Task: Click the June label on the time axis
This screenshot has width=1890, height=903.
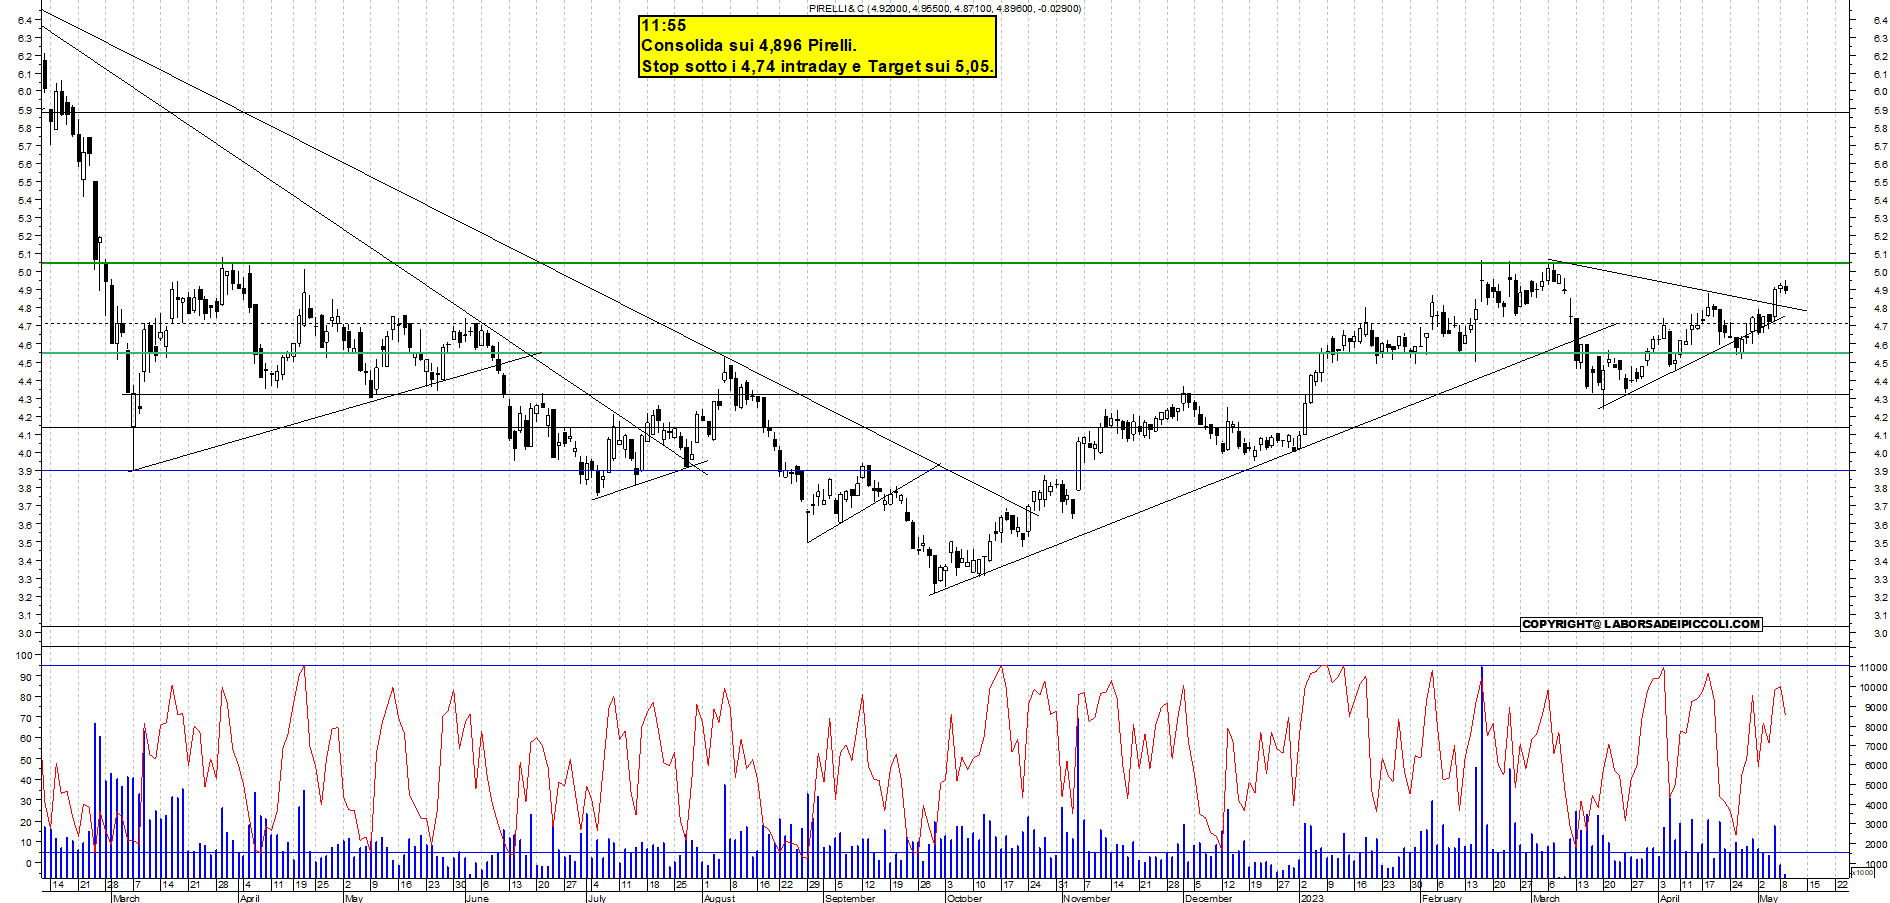Action: (477, 898)
